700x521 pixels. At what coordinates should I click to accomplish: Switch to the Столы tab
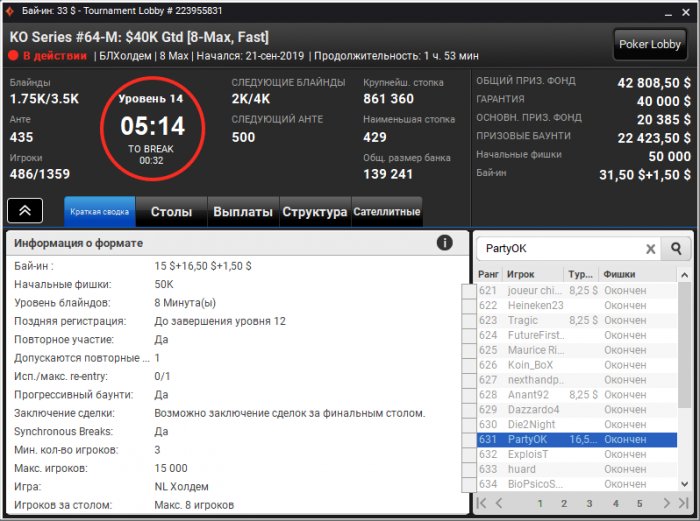click(171, 212)
